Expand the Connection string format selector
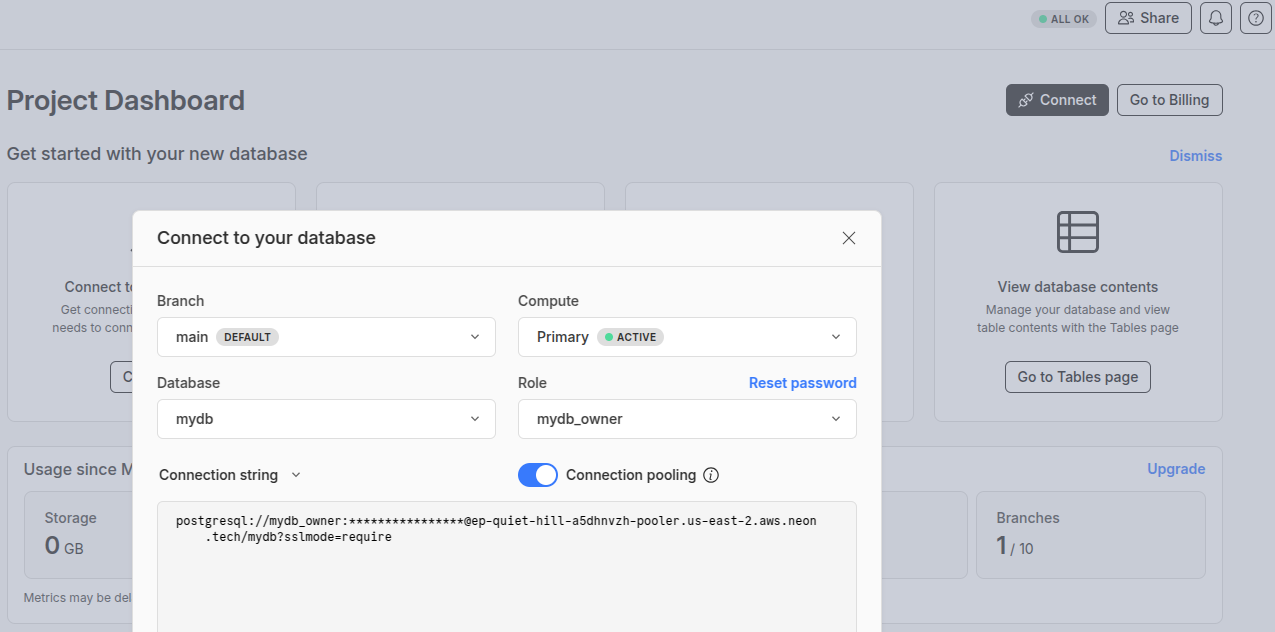 pos(230,475)
